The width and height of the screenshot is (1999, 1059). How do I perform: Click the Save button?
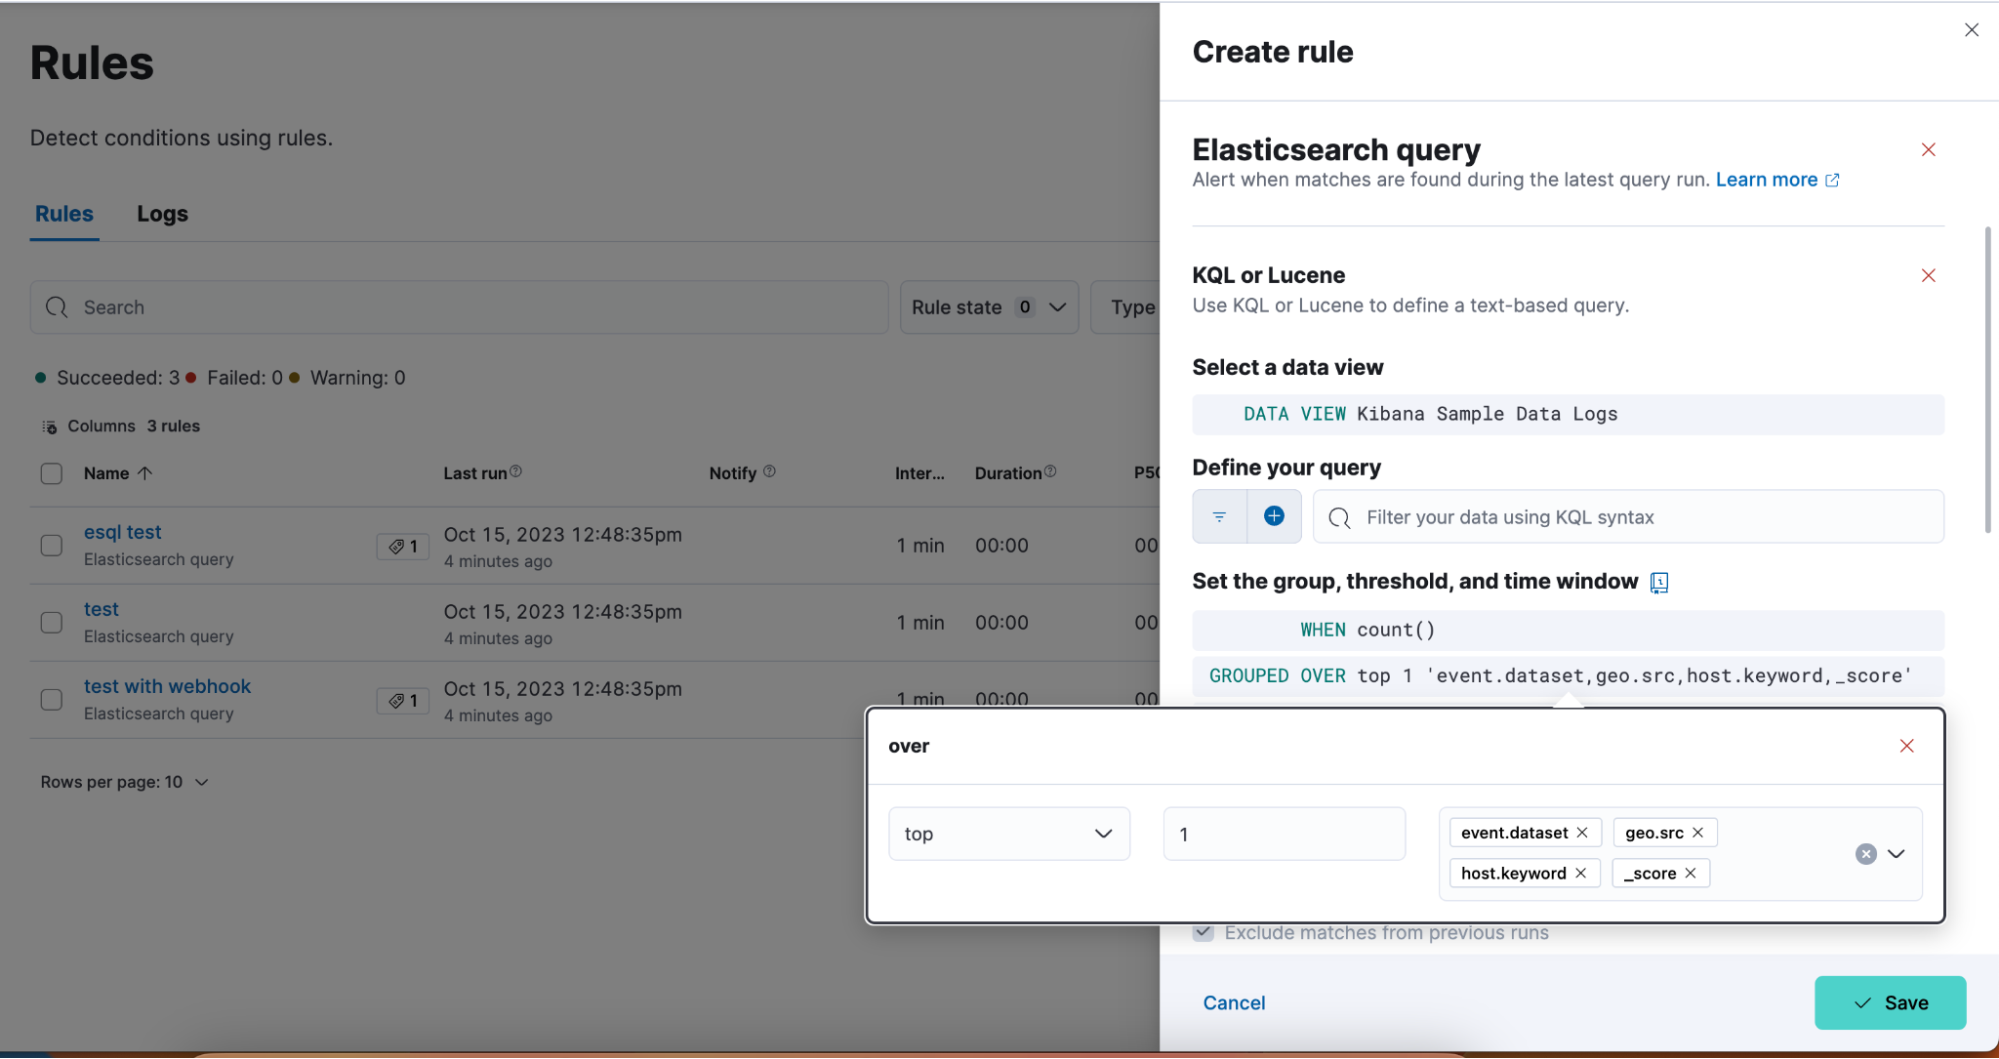point(1889,1003)
